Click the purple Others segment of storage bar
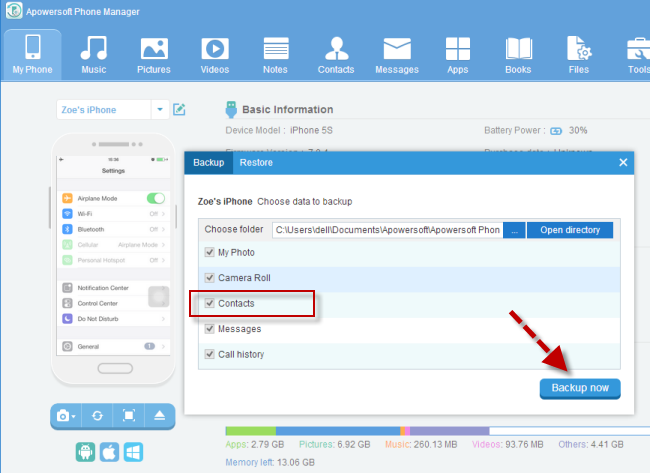Screen dimensions: 650x473 (x=449, y=431)
